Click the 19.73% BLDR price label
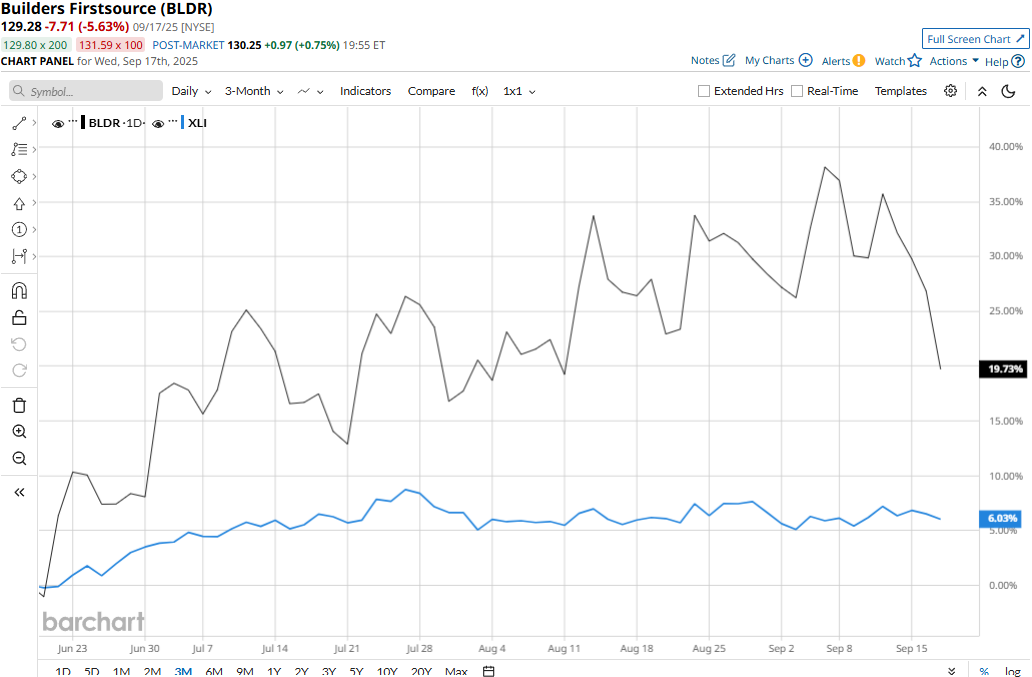 pos(1003,369)
